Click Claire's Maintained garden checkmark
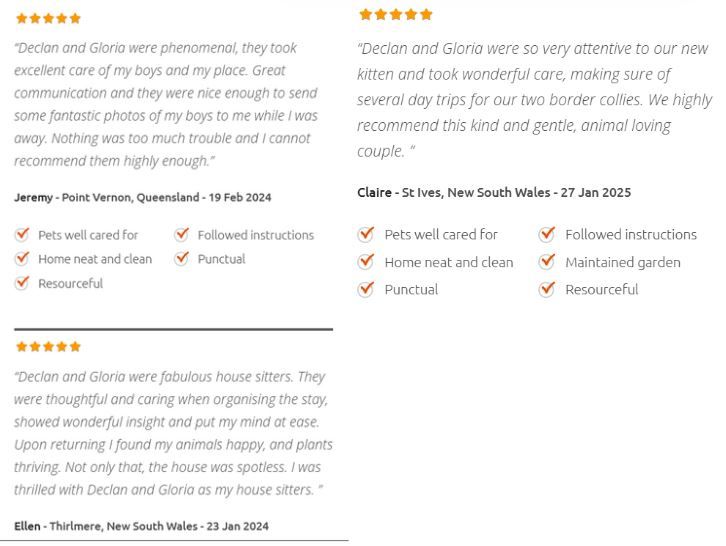Viewport: 726px width, 546px height. [x=547, y=262]
